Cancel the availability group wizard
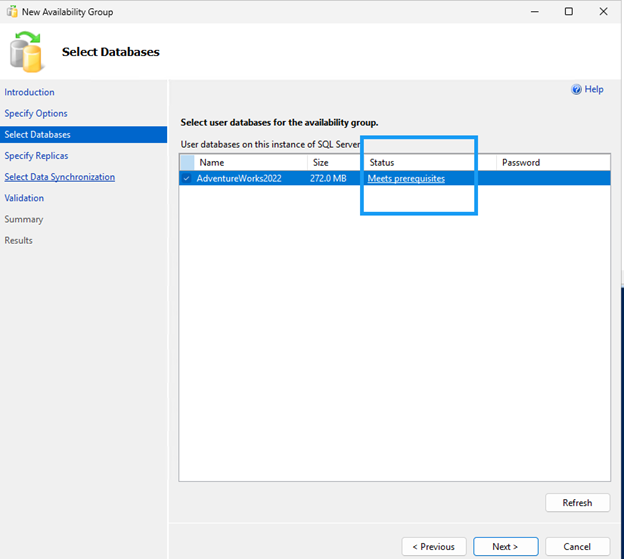The height and width of the screenshot is (559, 624). point(577,546)
